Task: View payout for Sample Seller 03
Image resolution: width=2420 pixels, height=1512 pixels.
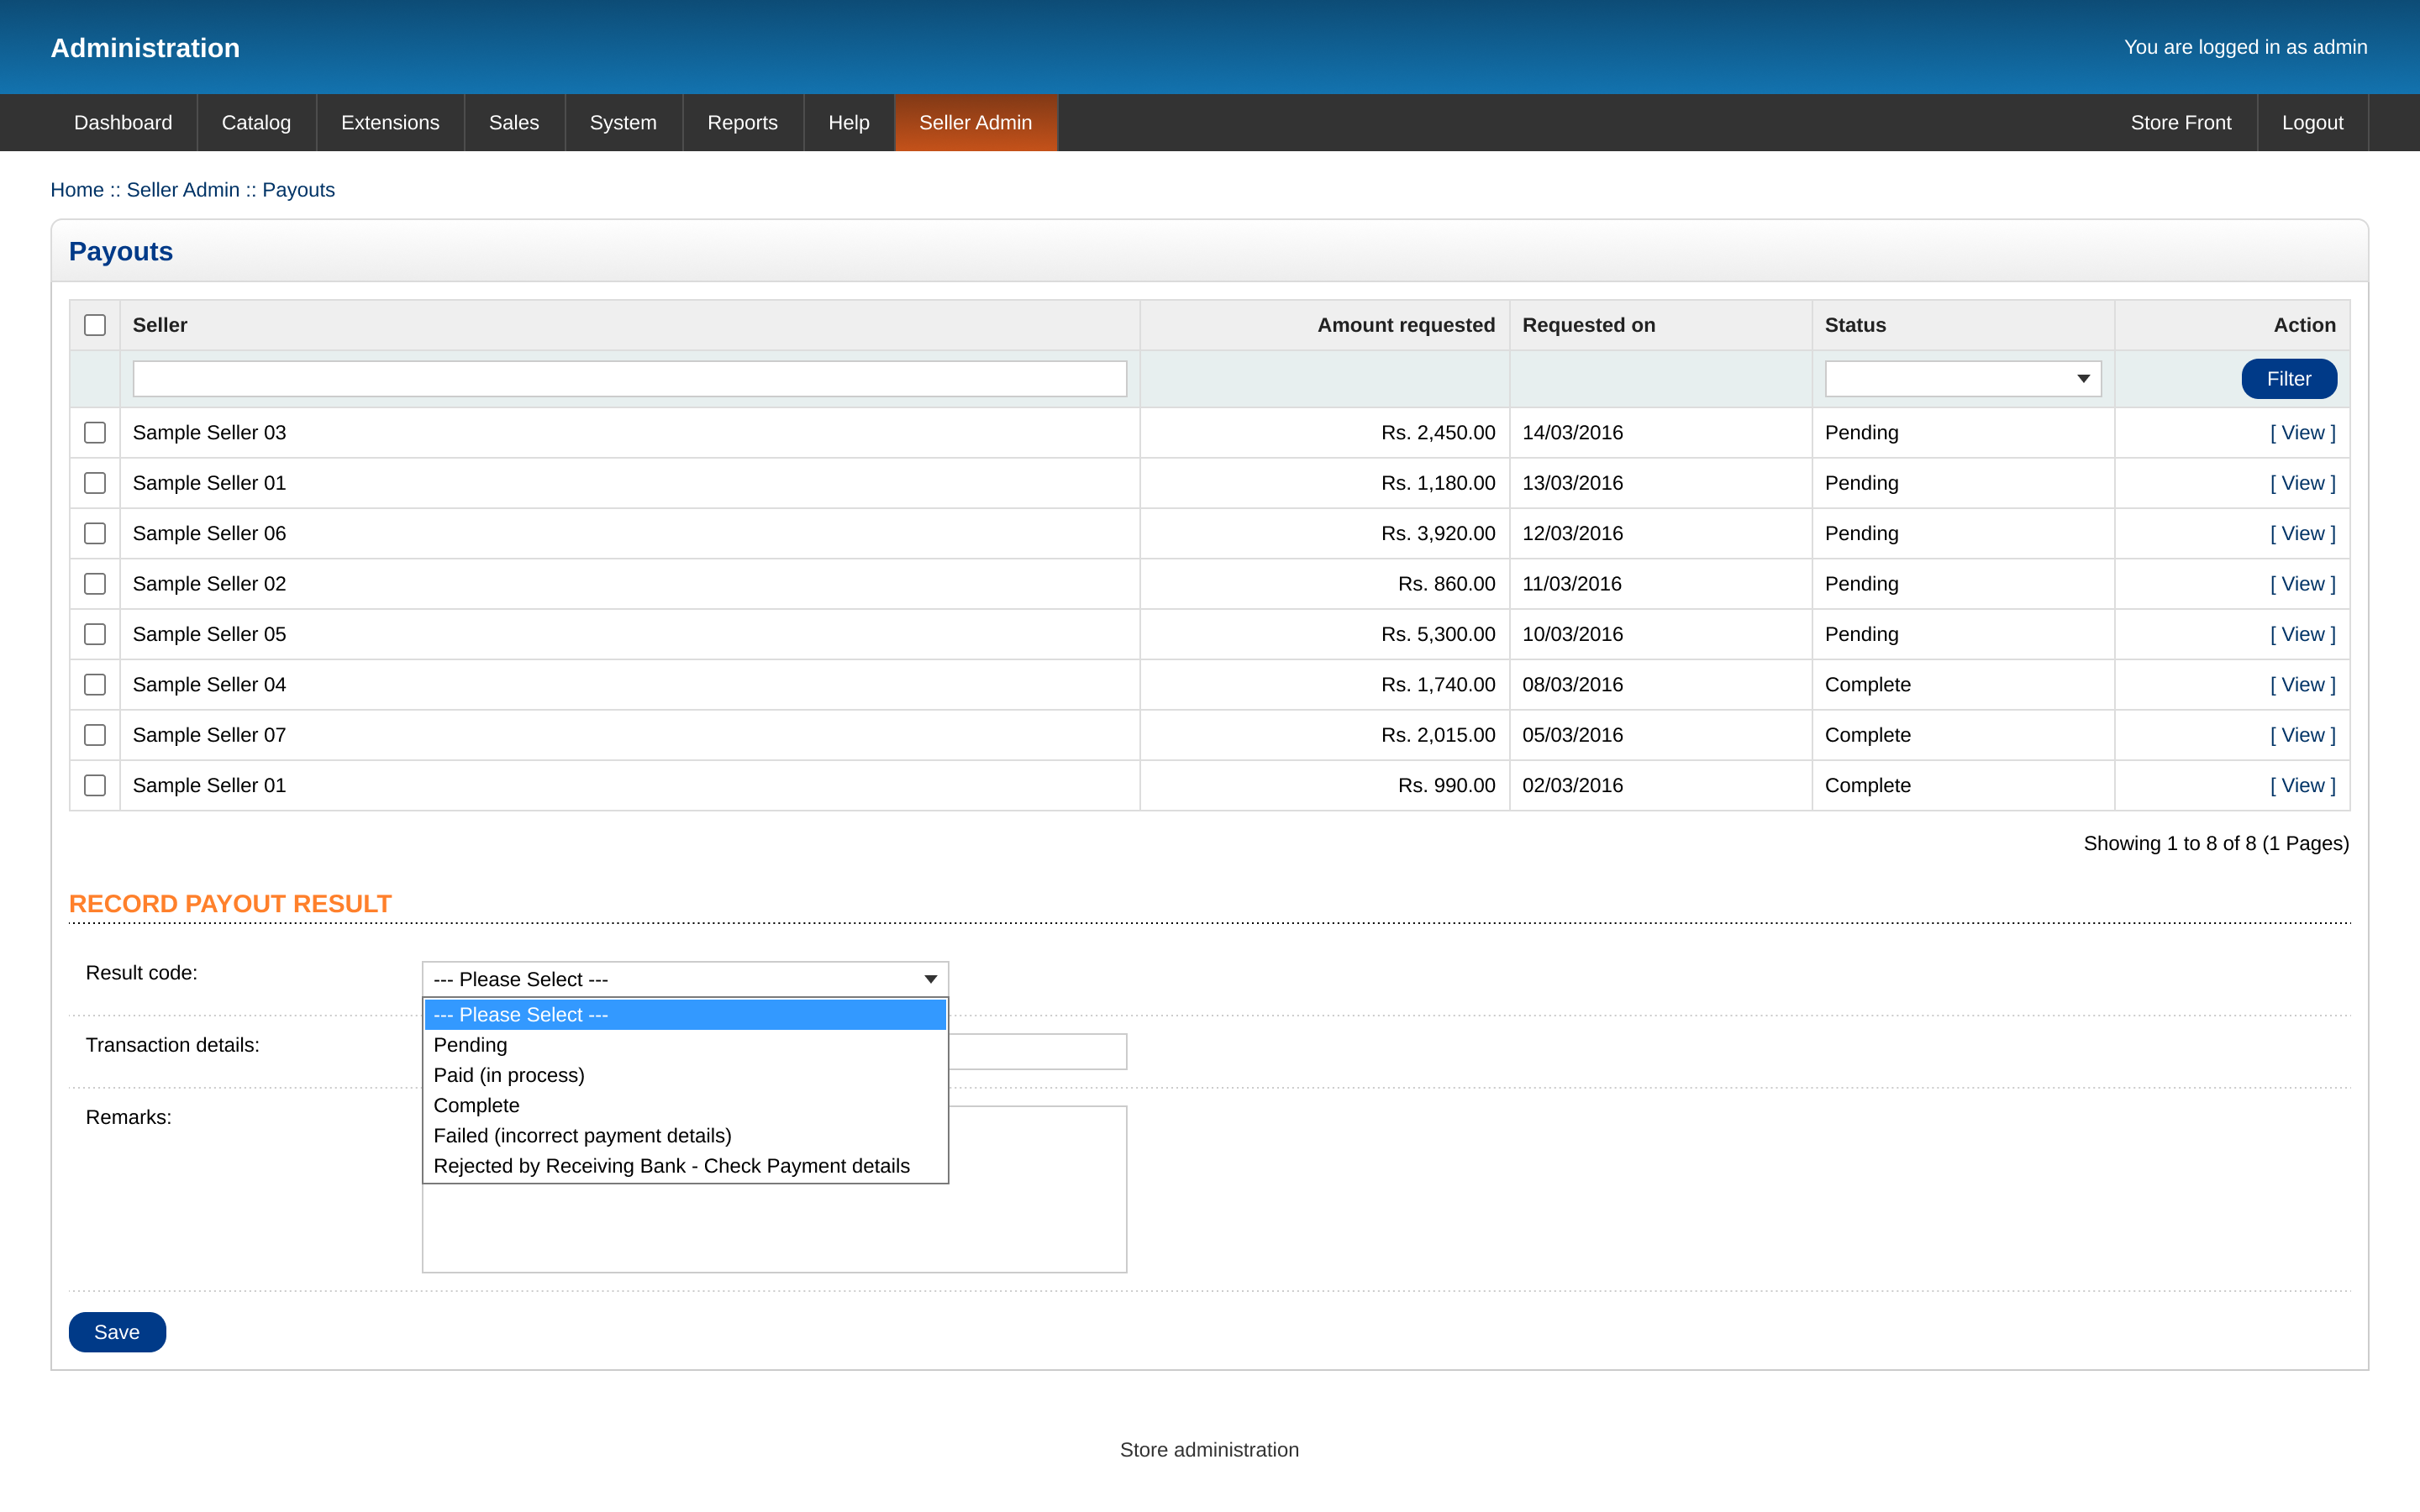Action: point(2303,433)
